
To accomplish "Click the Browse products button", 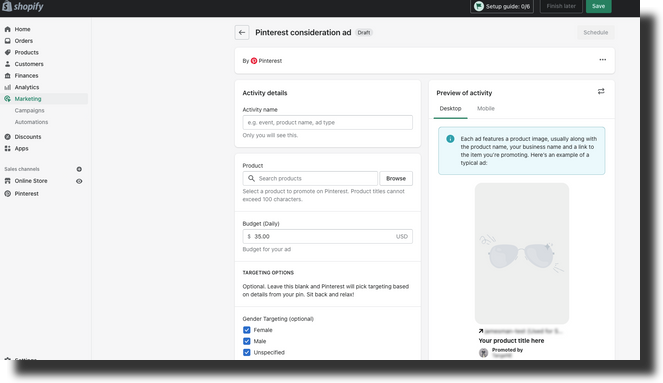I will tap(396, 178).
